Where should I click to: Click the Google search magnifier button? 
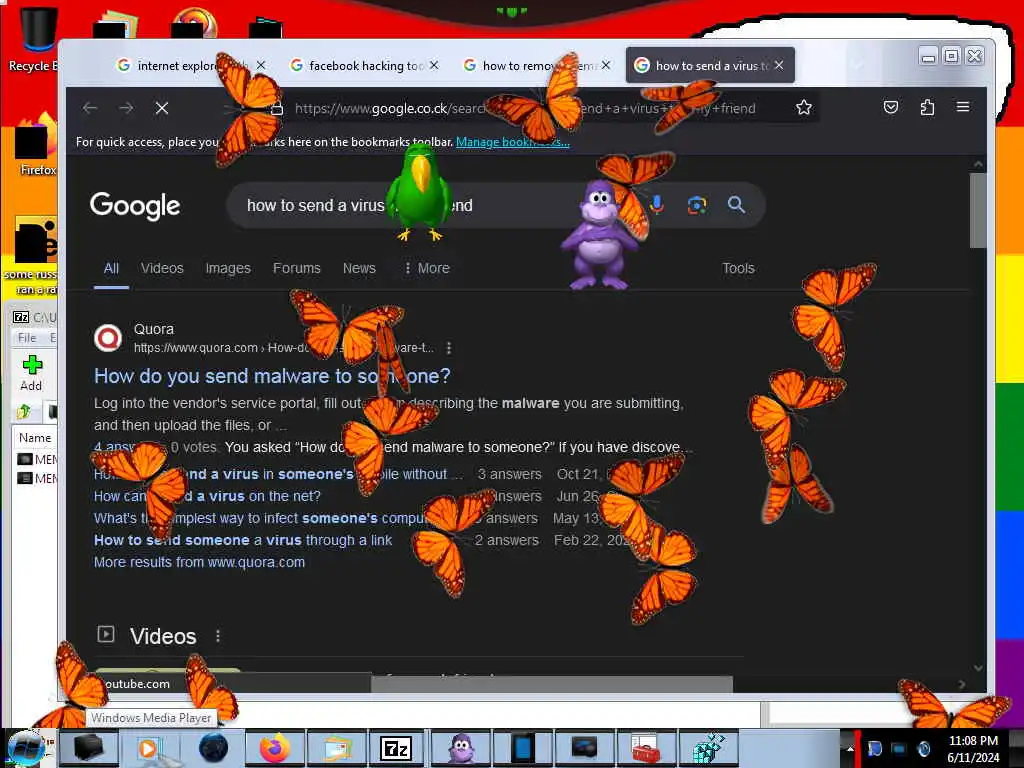(737, 204)
